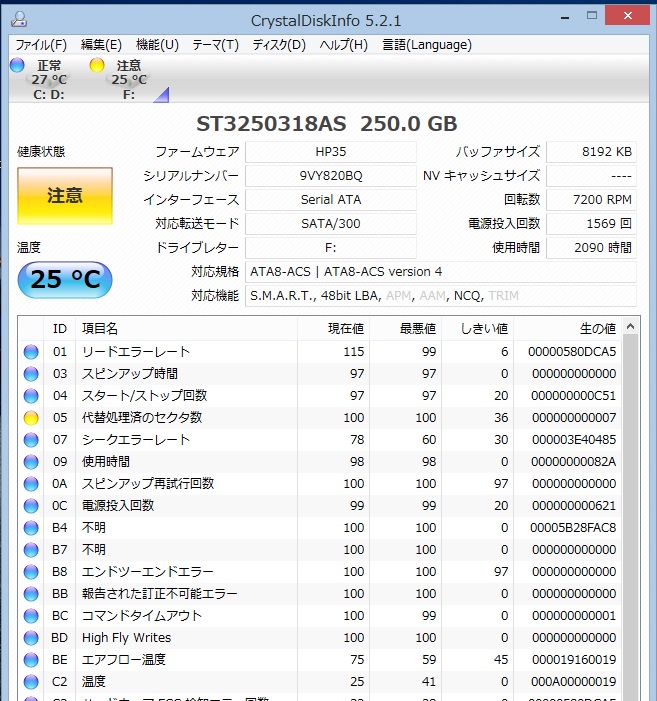
Task: Click the status orb for row 0C 電源投入回数
Action: coord(31,506)
